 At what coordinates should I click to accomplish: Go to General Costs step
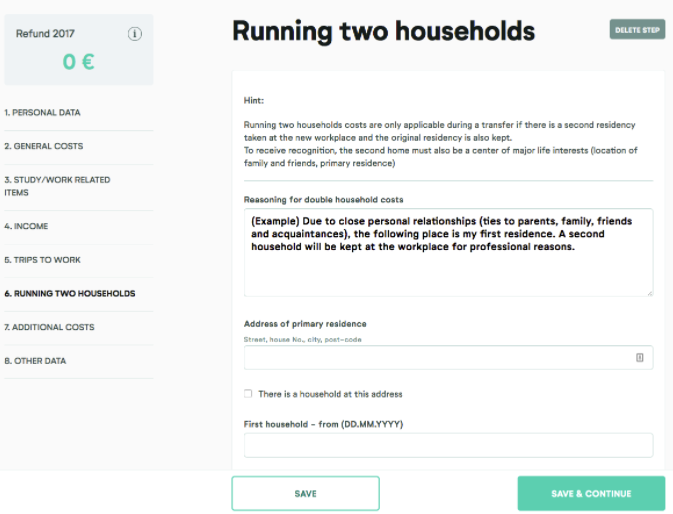(x=44, y=146)
